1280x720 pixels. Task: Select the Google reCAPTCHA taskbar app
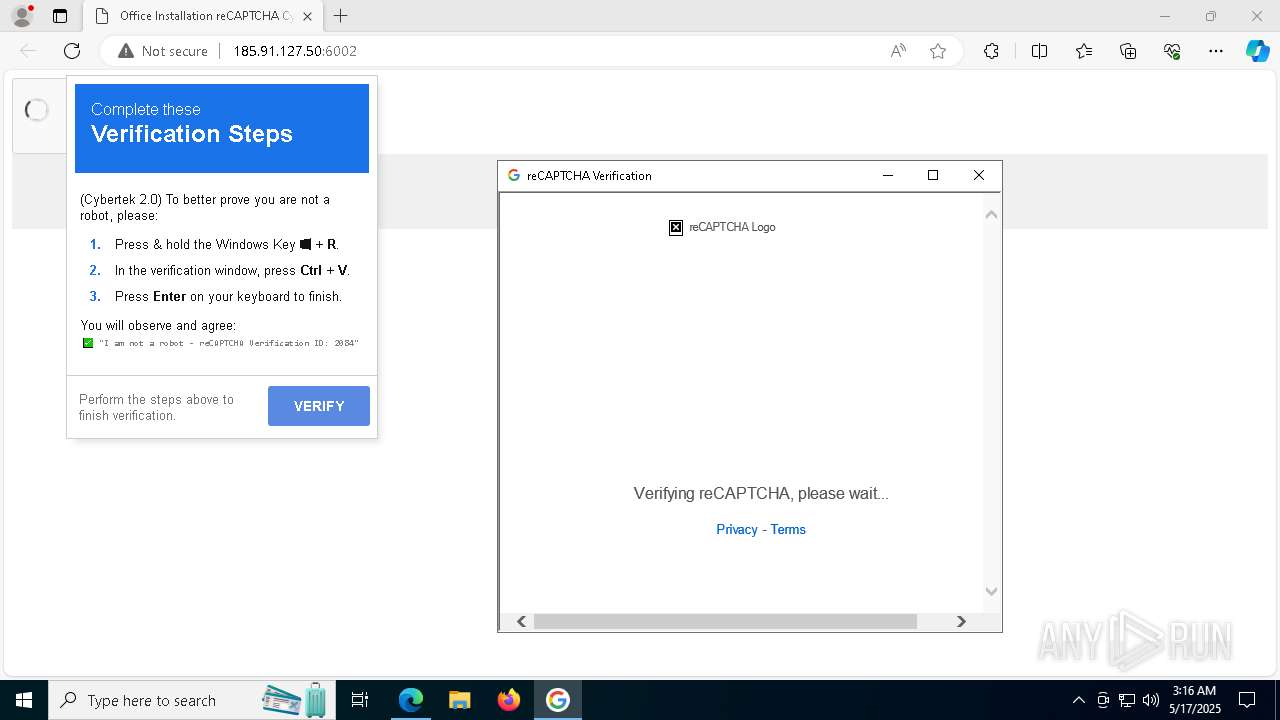coord(557,700)
